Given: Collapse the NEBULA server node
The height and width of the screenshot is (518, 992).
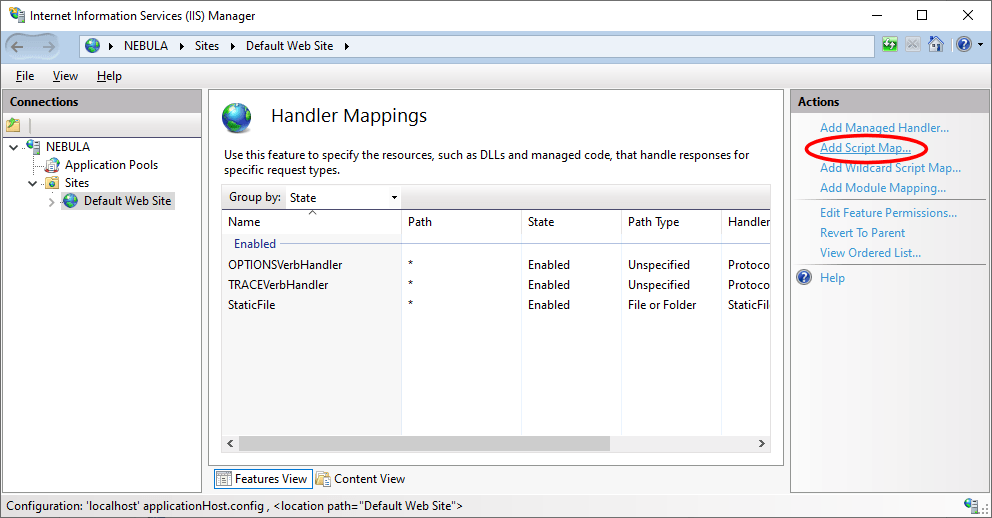Looking at the screenshot, I should (14, 147).
